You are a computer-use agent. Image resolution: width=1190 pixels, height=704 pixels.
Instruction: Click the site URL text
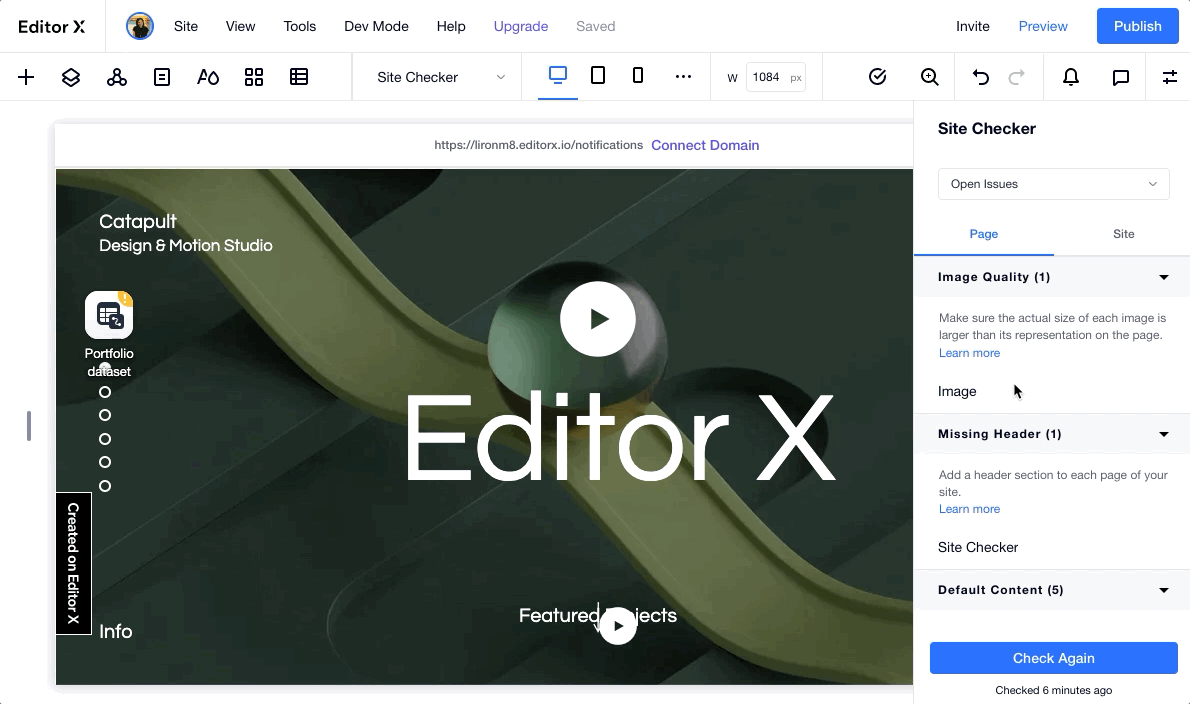click(x=538, y=145)
